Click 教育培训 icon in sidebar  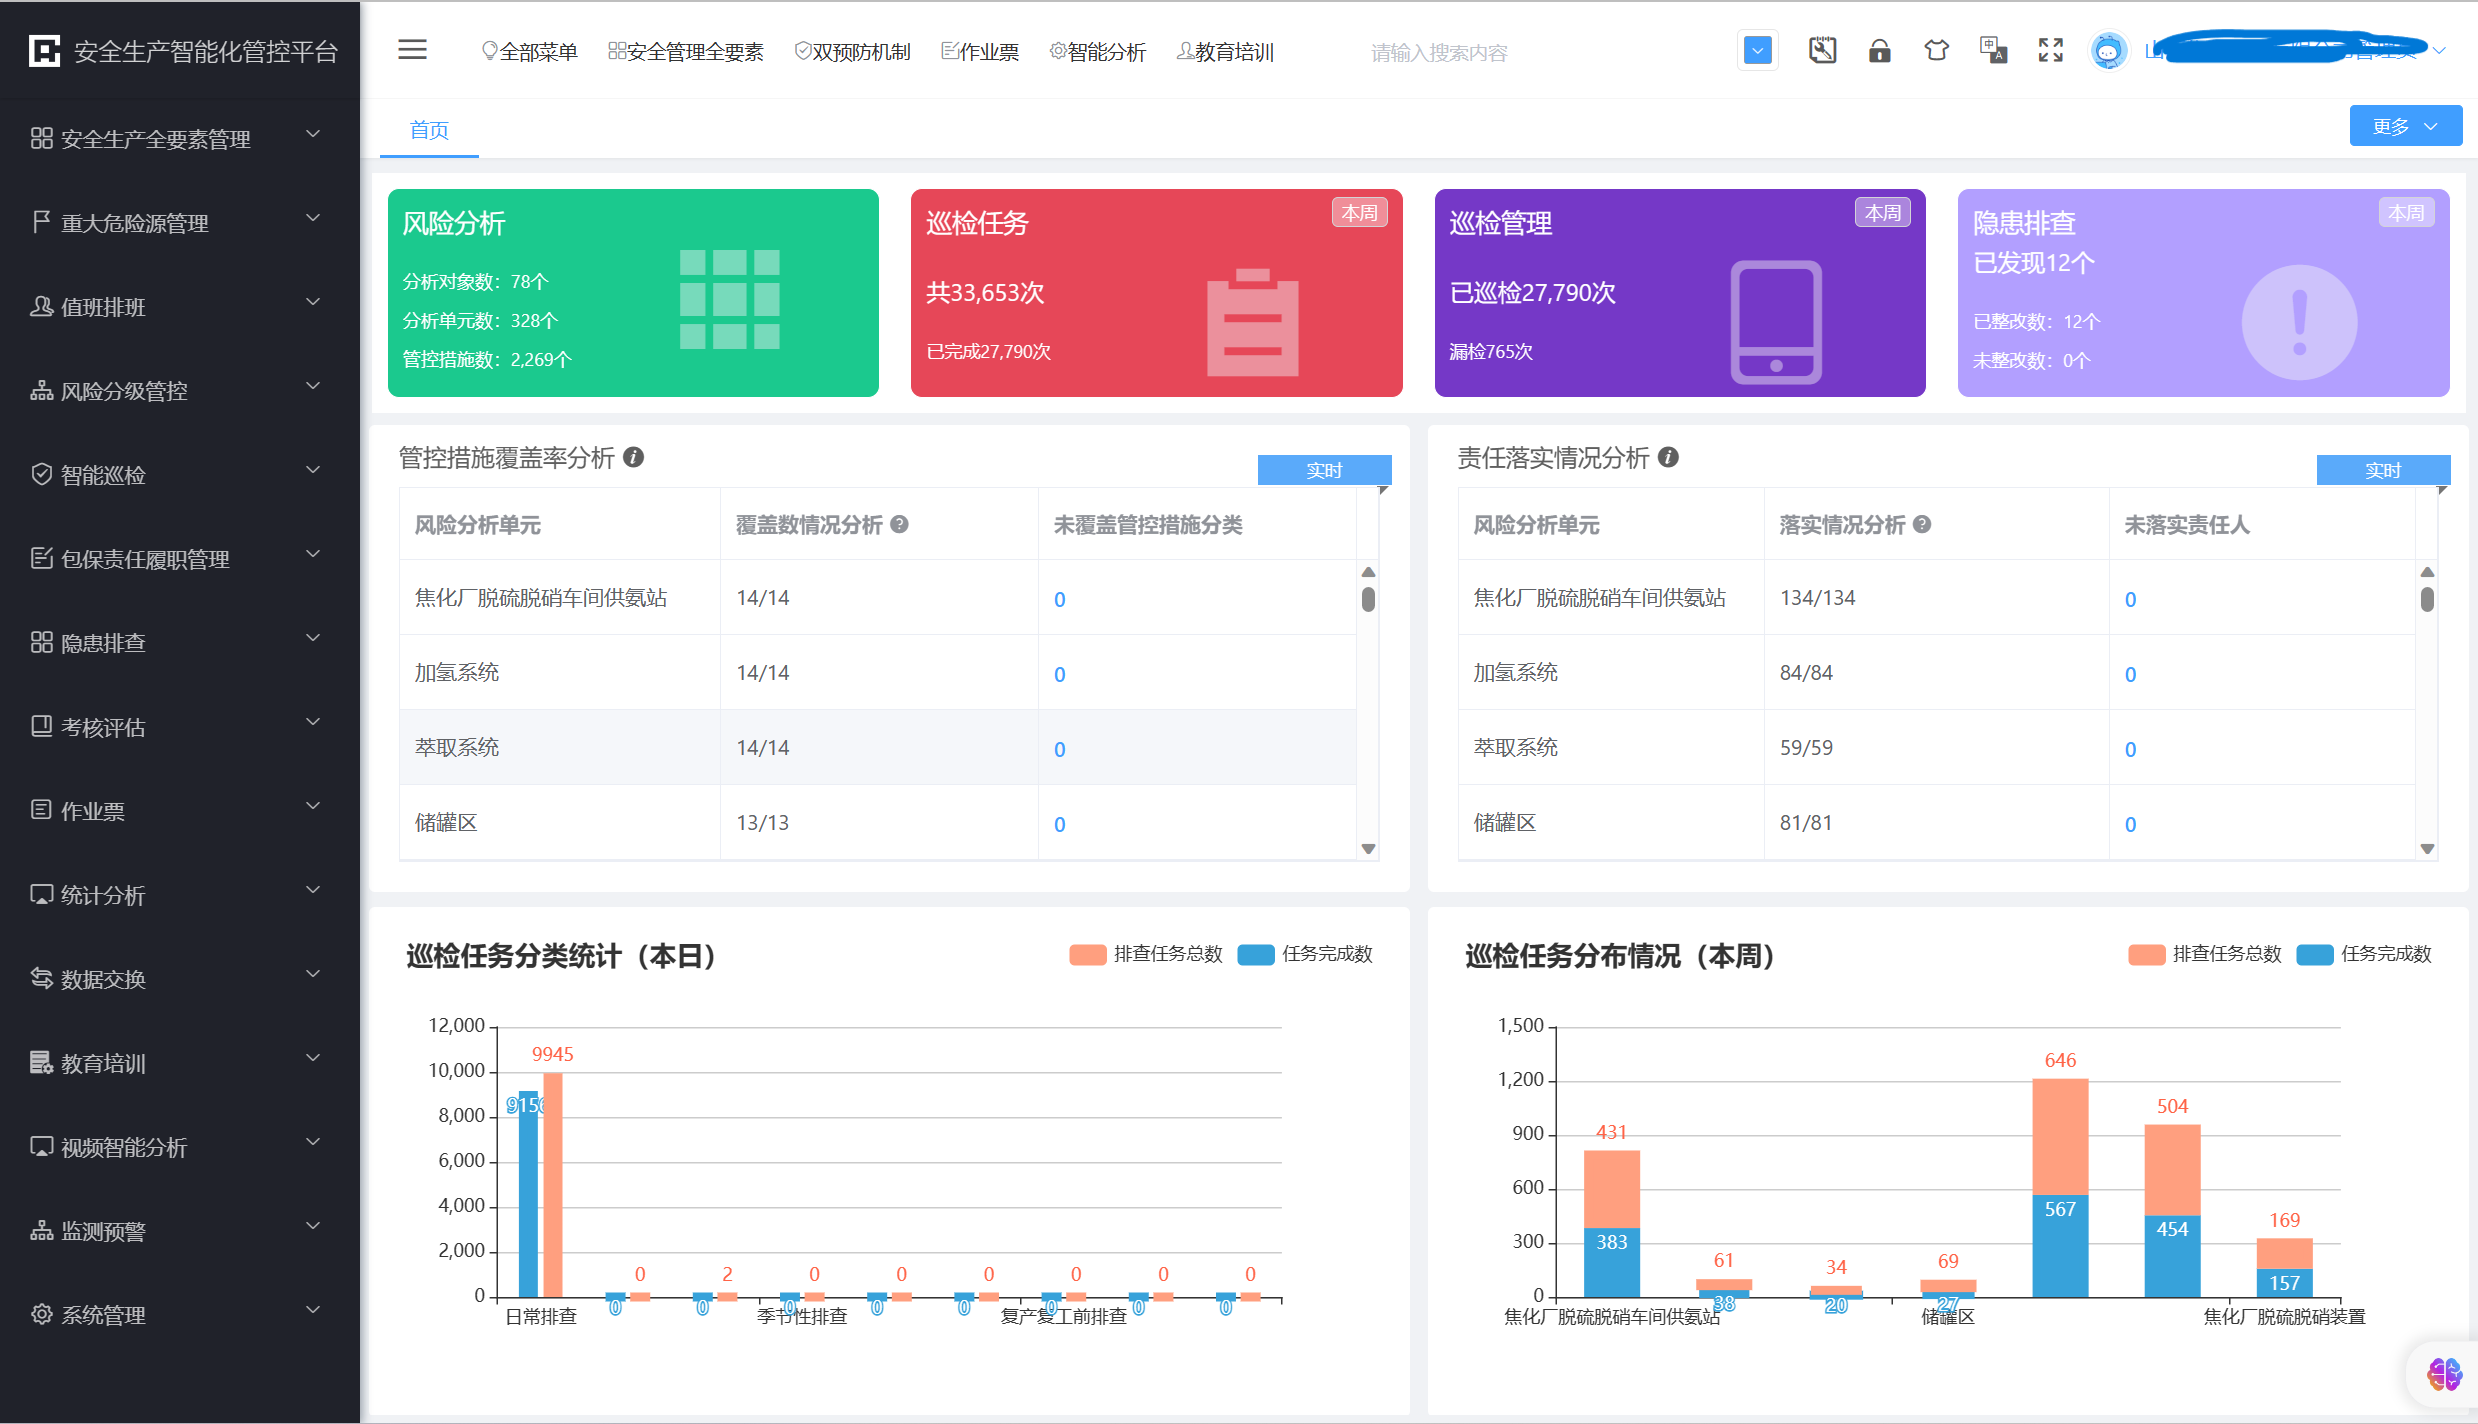[x=41, y=1062]
